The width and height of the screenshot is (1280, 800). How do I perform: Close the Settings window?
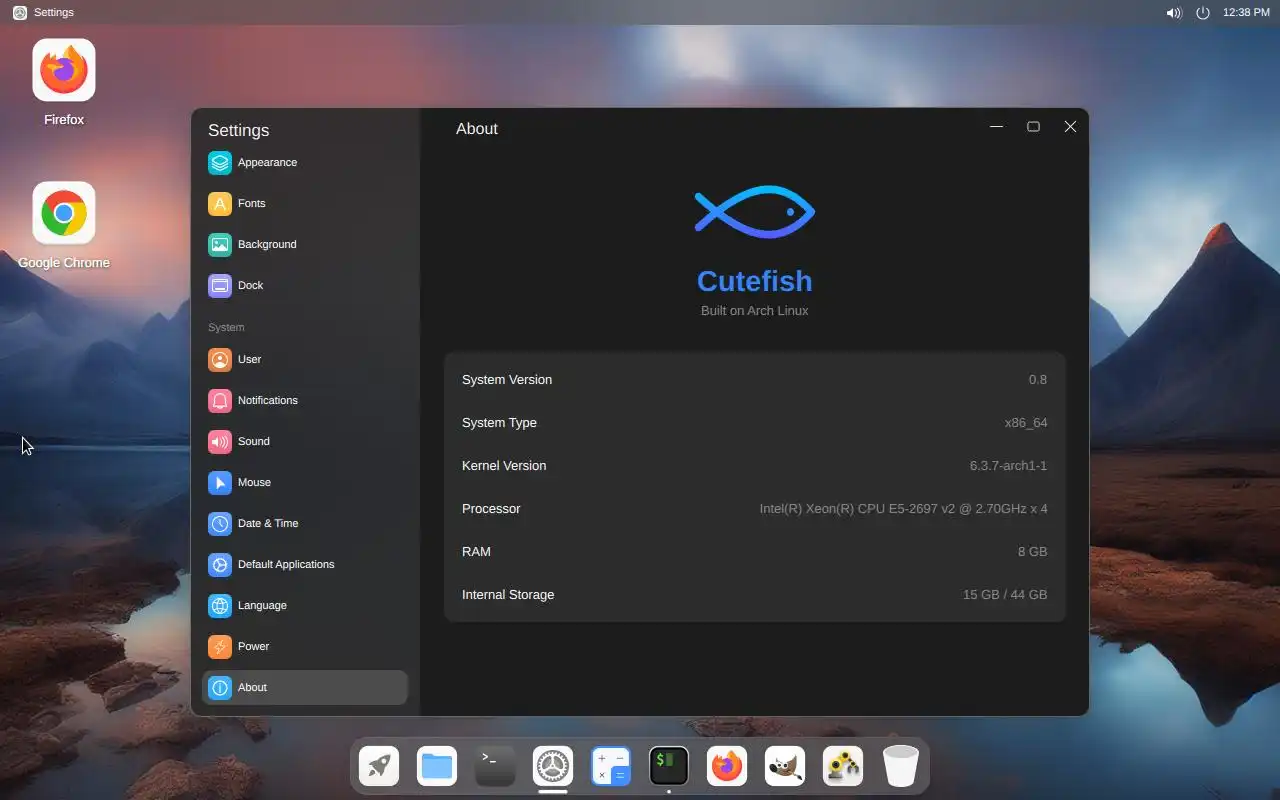1070,127
